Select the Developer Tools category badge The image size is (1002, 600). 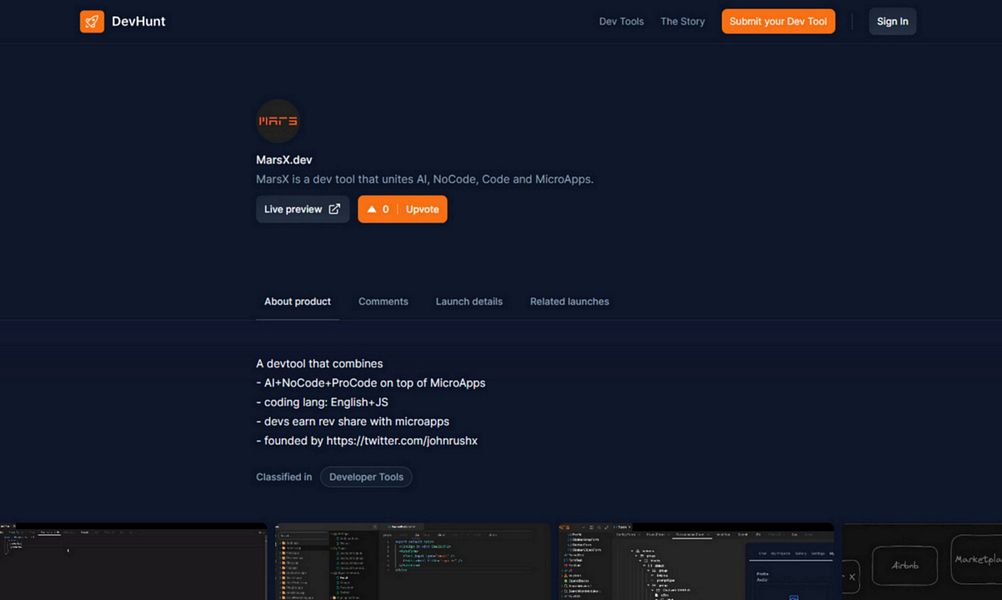coord(366,477)
